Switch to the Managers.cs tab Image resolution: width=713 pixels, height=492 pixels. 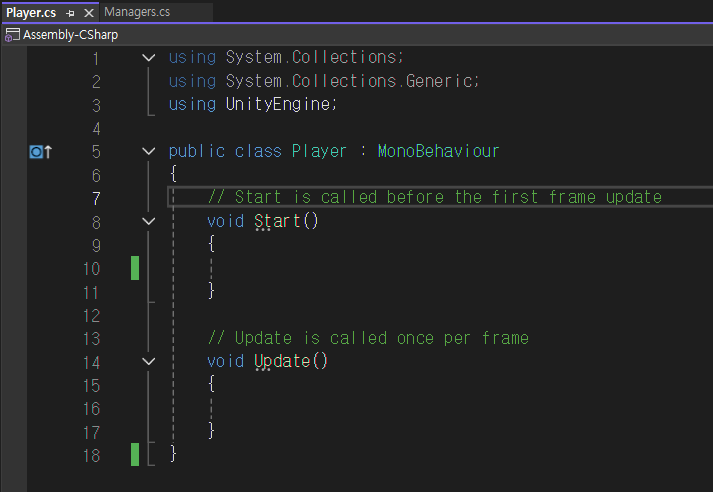coord(137,12)
